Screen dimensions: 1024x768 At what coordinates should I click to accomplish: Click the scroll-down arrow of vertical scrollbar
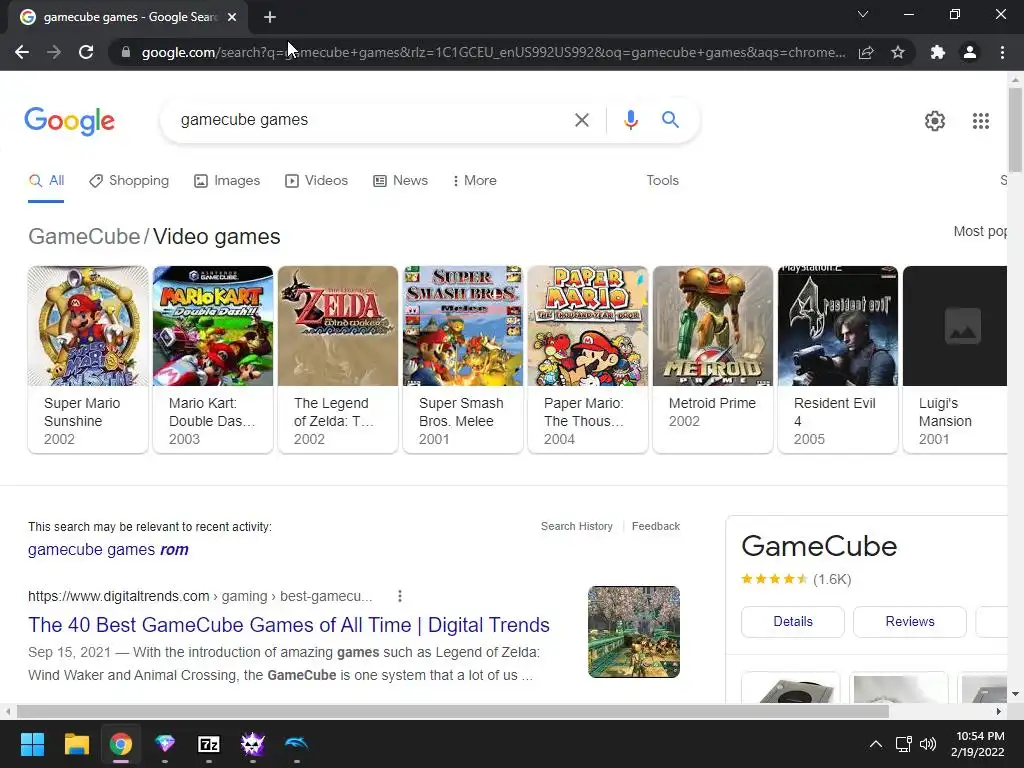tap(1015, 694)
